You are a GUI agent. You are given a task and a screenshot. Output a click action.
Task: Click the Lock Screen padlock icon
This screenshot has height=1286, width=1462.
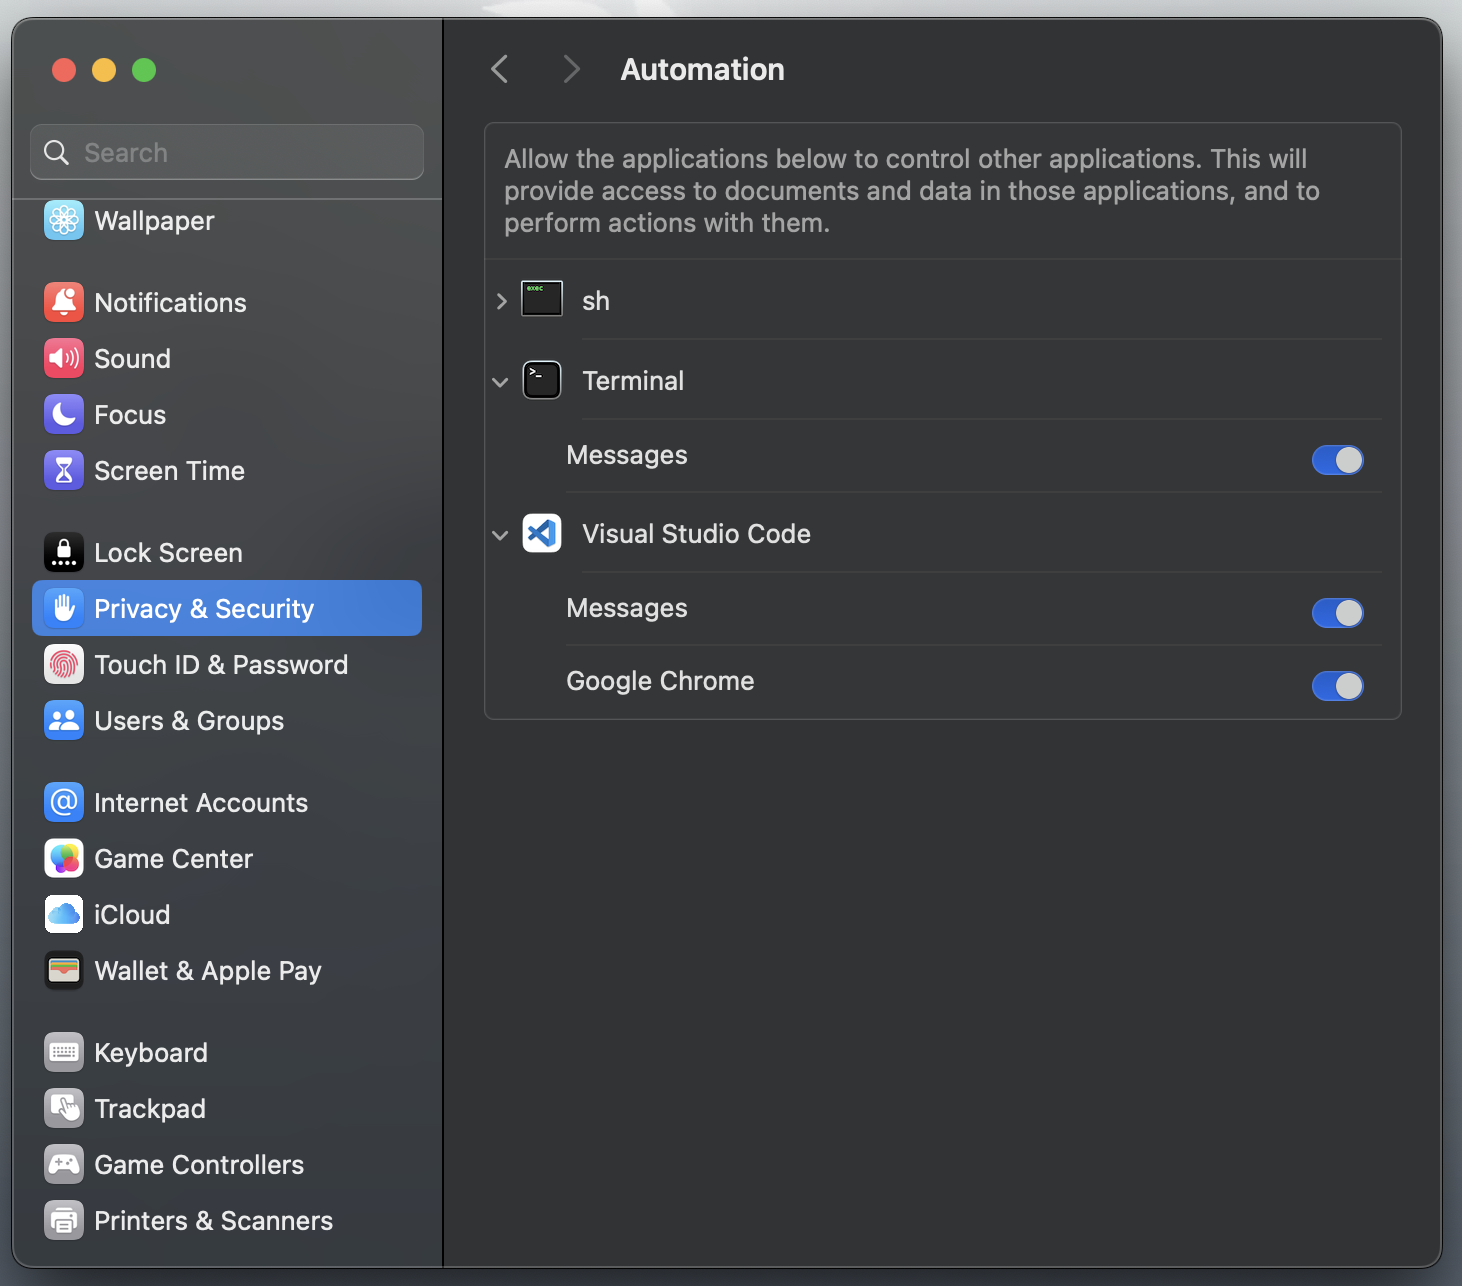click(x=64, y=552)
